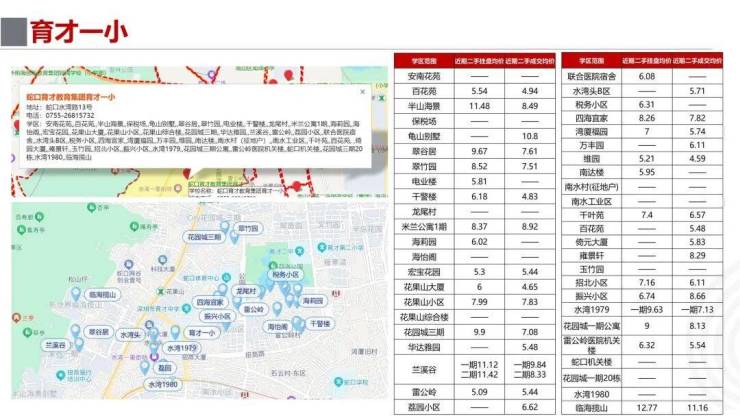Click the 花园城三期 label on the map
The width and height of the screenshot is (740, 416).
(204, 237)
